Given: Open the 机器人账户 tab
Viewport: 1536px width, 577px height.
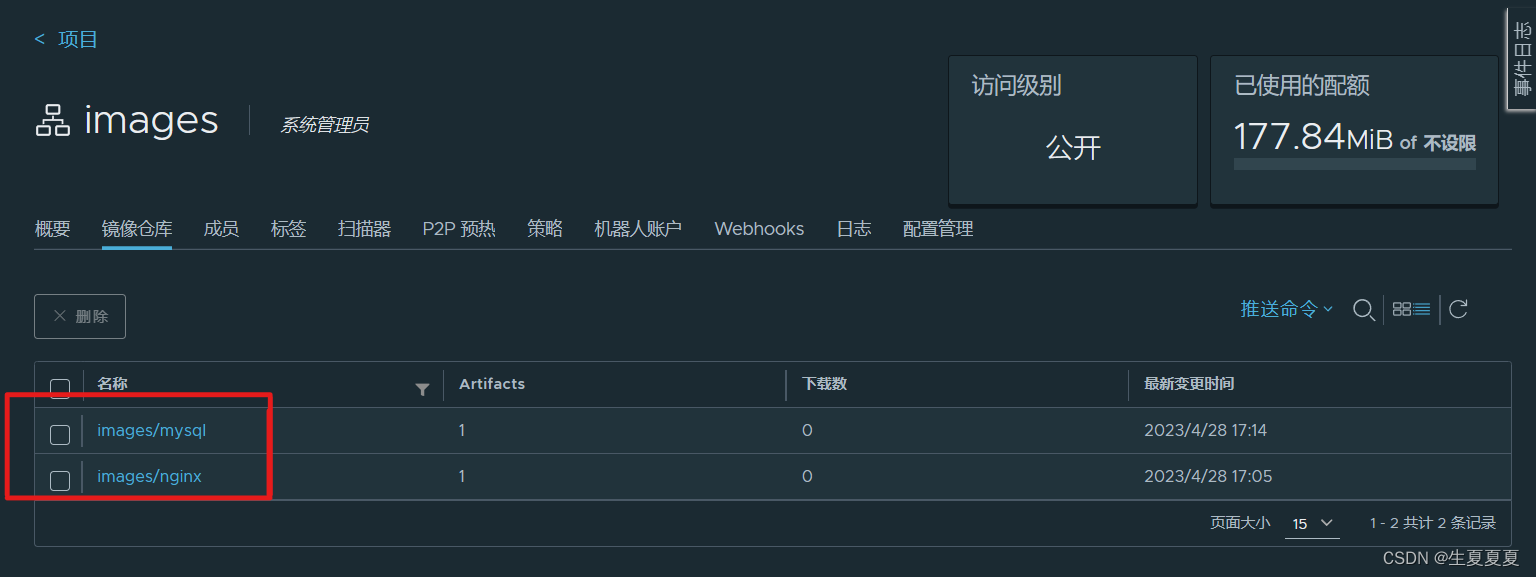Looking at the screenshot, I should coord(637,228).
